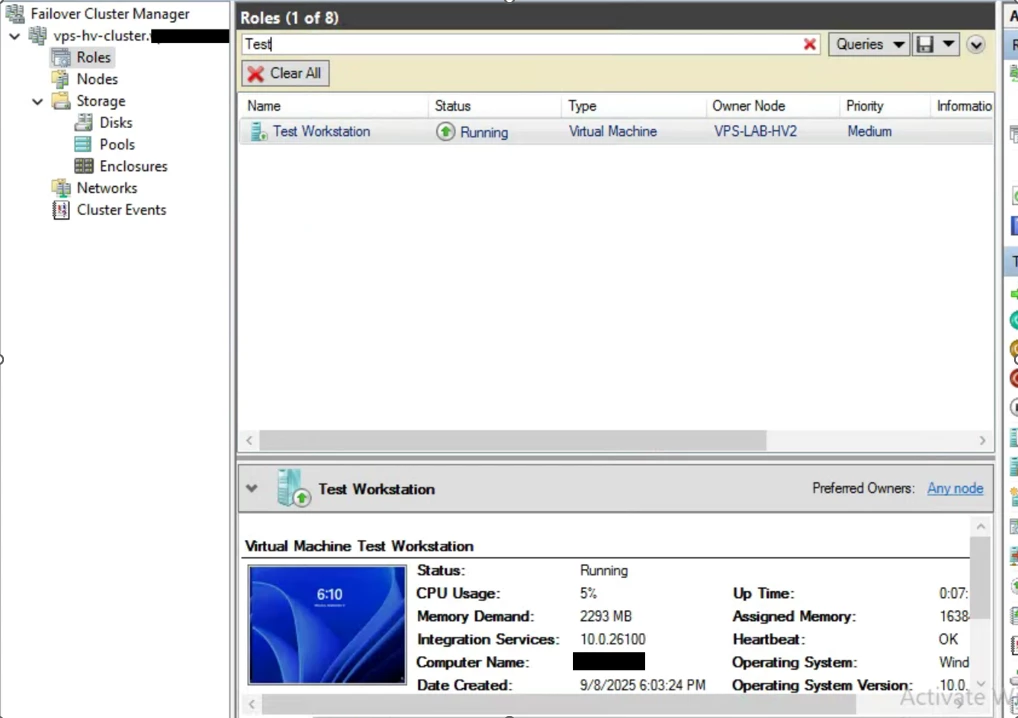Sort by the Owner Node column header
The height and width of the screenshot is (718, 1018).
[749, 106]
